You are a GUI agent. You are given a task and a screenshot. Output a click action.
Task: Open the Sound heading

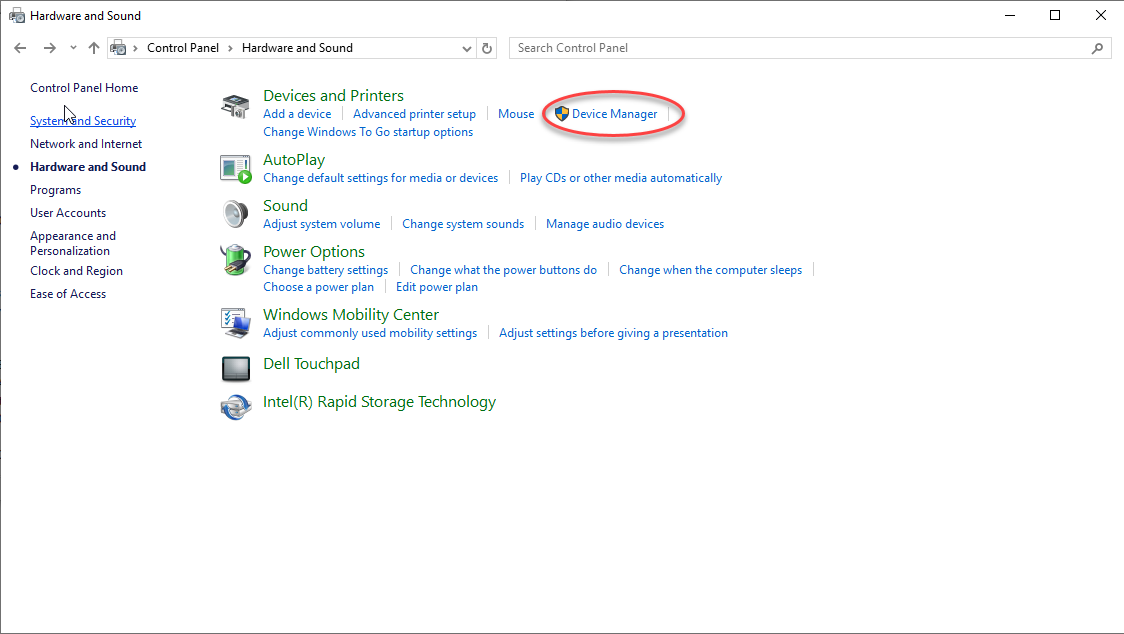click(285, 206)
